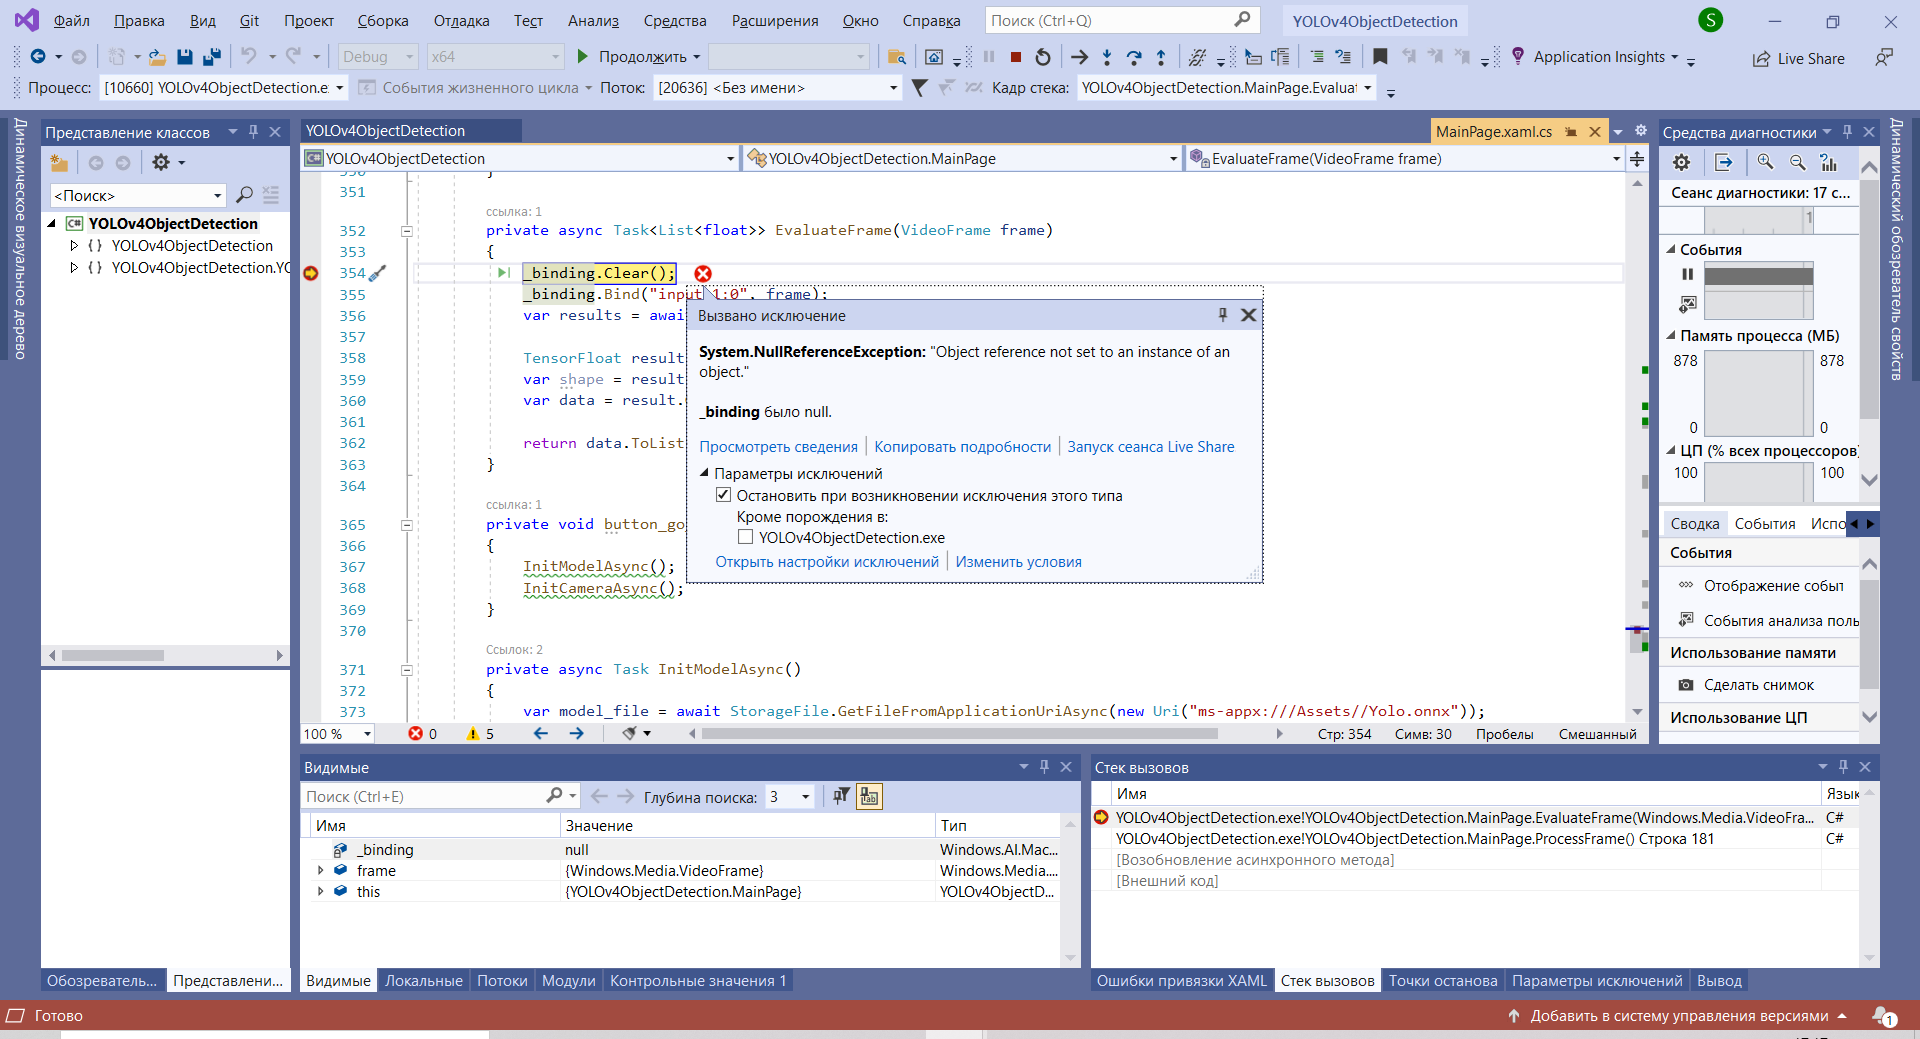Toggle pin on MainPage.xaml.cs tab
The height and width of the screenshot is (1039, 1920).
(x=1571, y=132)
